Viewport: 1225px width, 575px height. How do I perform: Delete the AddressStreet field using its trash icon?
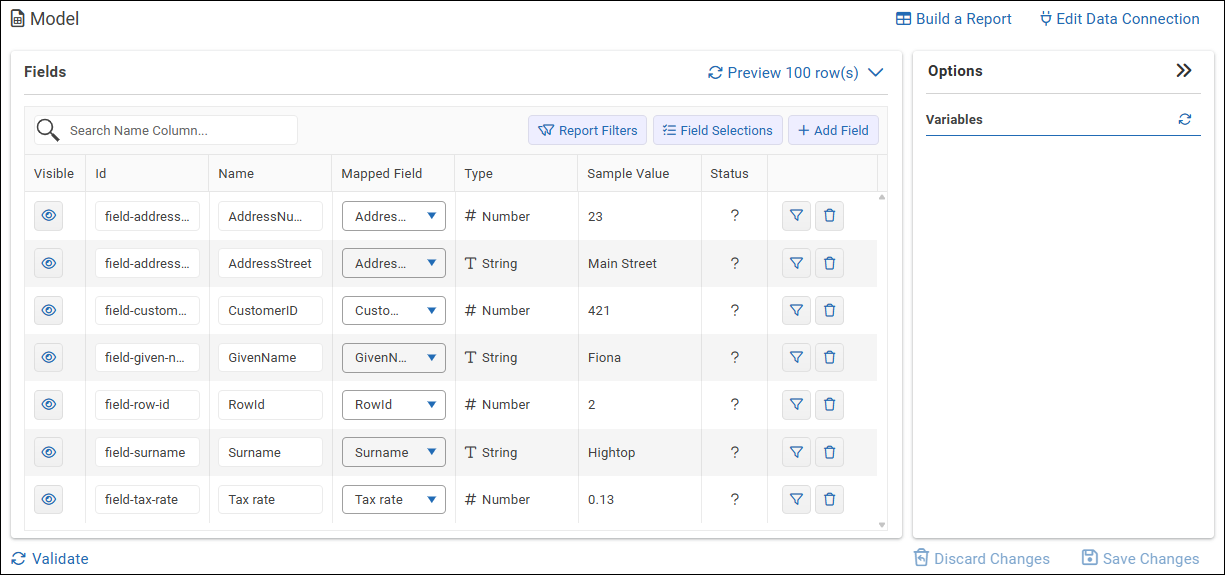pyautogui.click(x=829, y=263)
